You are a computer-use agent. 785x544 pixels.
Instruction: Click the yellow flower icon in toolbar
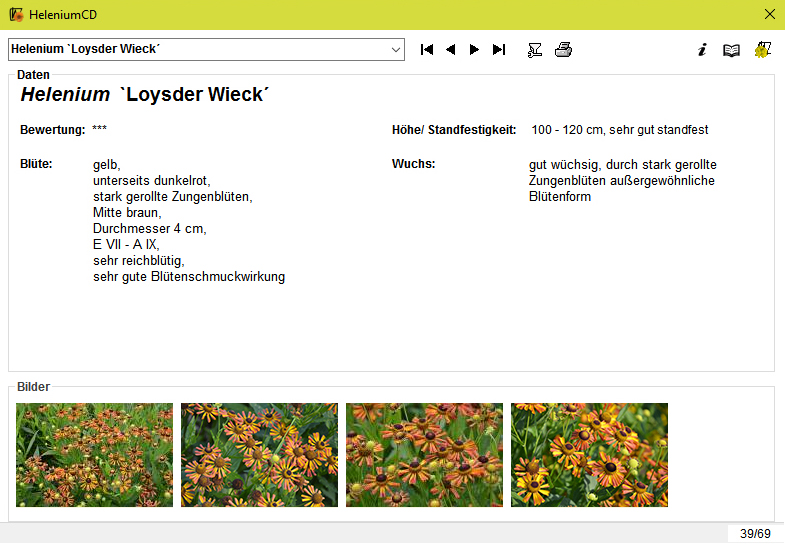point(763,50)
